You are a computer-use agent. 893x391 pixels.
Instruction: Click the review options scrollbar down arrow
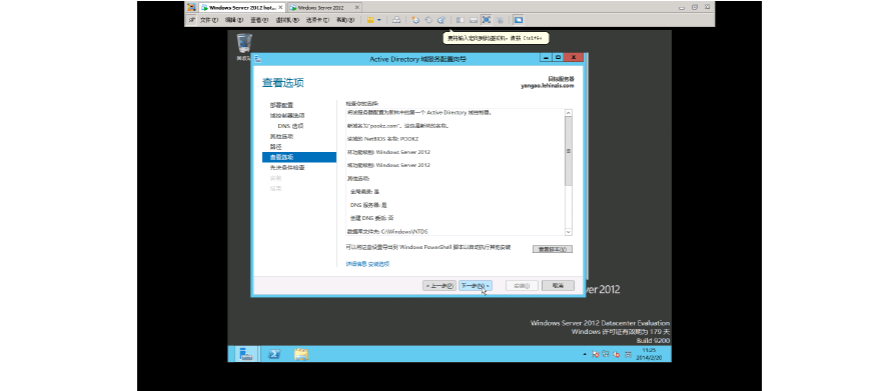[568, 232]
